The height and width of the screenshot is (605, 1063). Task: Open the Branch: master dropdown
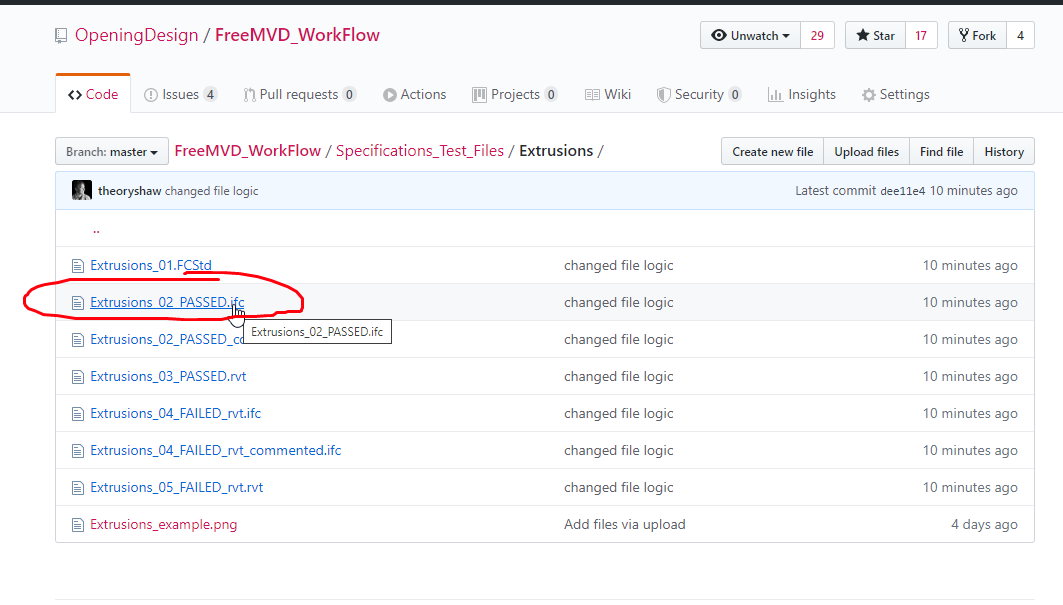(112, 152)
